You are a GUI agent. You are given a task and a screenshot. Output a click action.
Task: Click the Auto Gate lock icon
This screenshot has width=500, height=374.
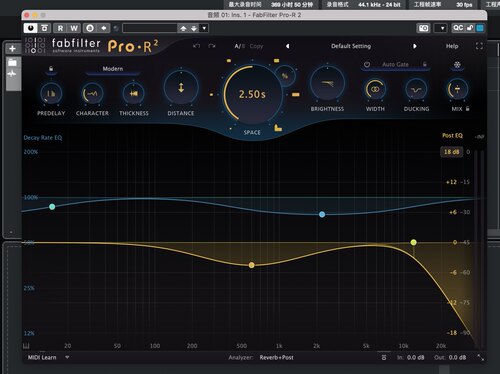pyautogui.click(x=425, y=64)
